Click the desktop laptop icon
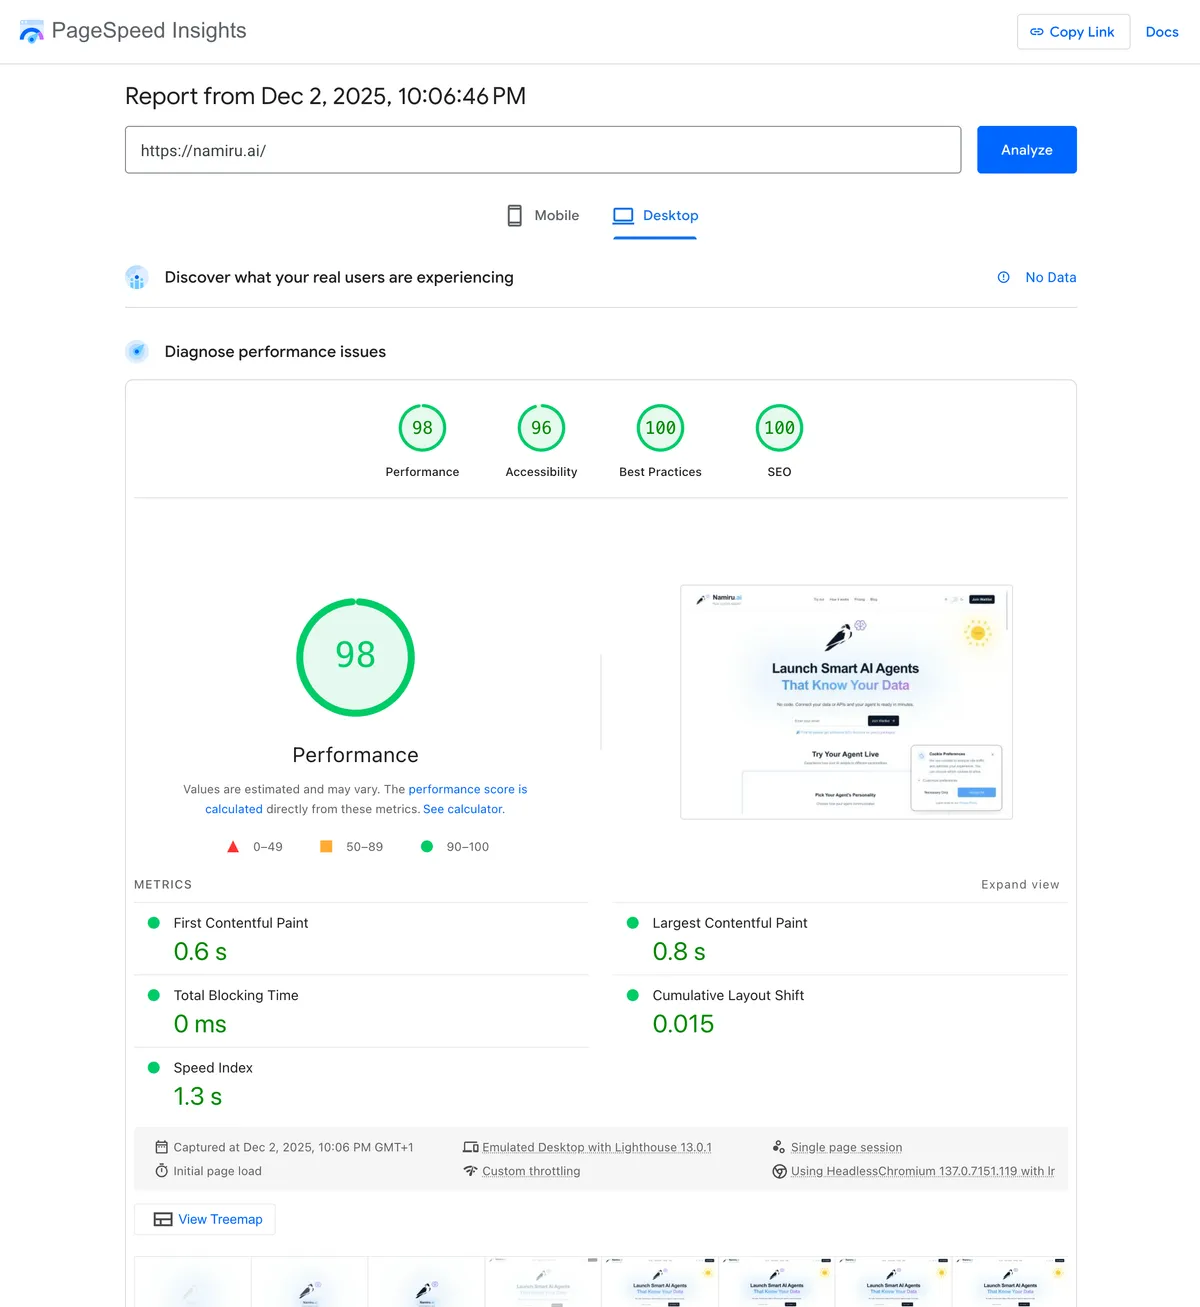Screen dimensions: 1200x1307 623,216
